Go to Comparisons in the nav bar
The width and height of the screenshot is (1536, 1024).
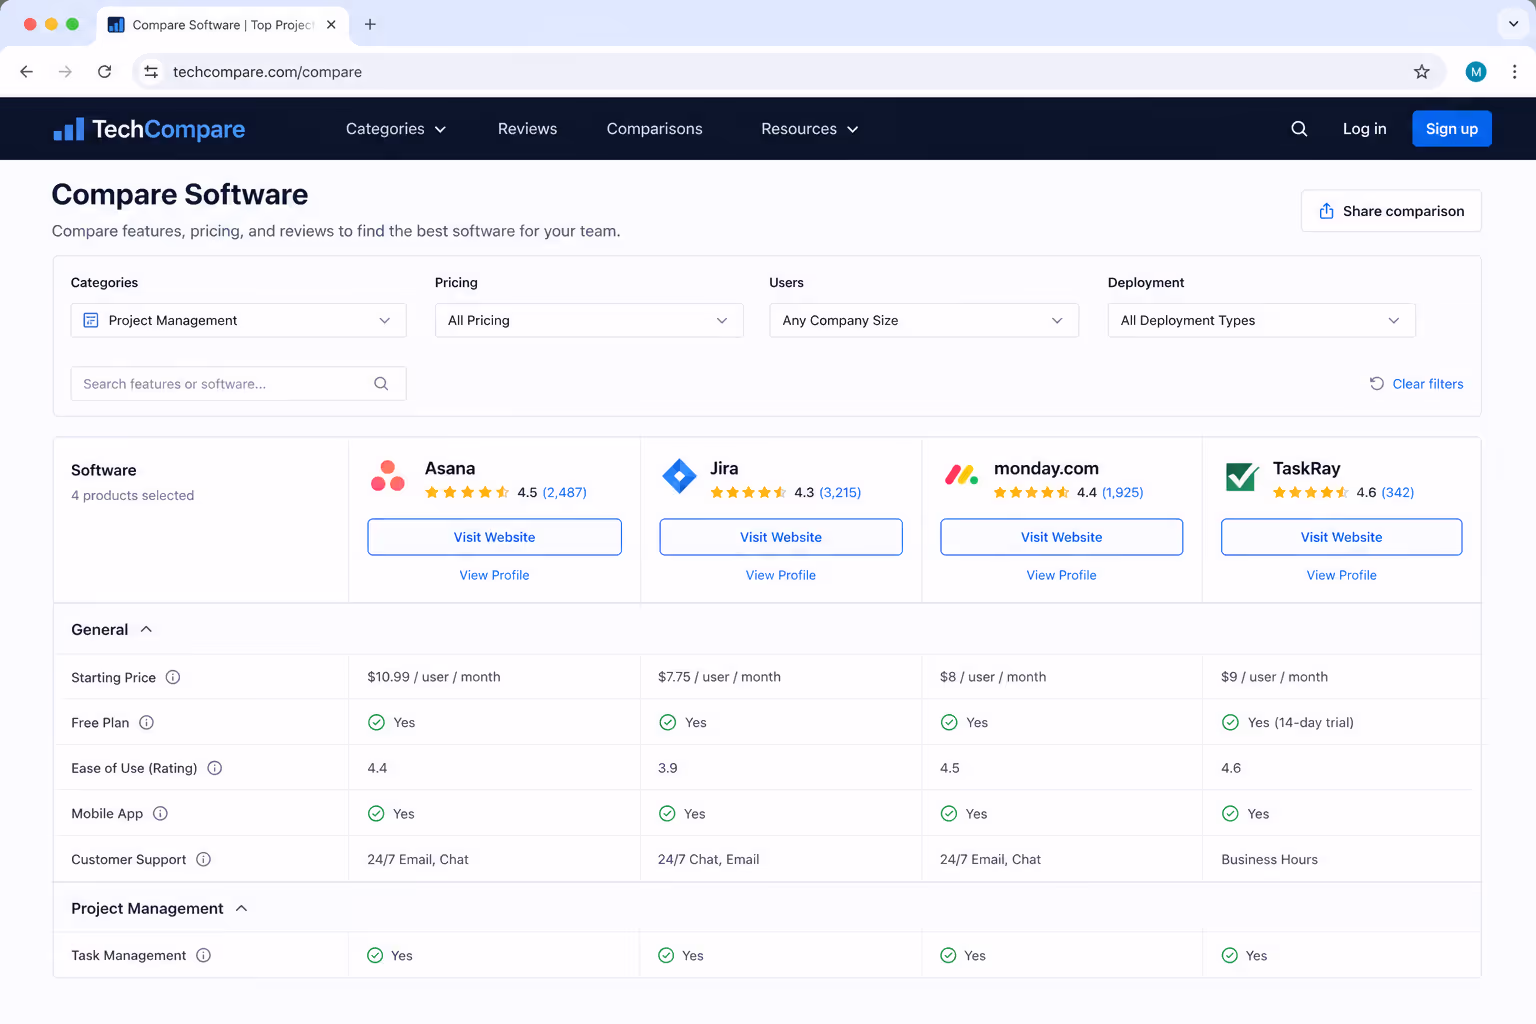tap(654, 129)
